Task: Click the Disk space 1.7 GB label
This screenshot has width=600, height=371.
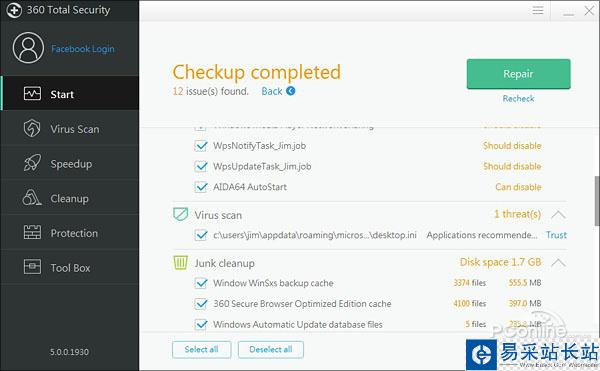Action: [x=501, y=262]
